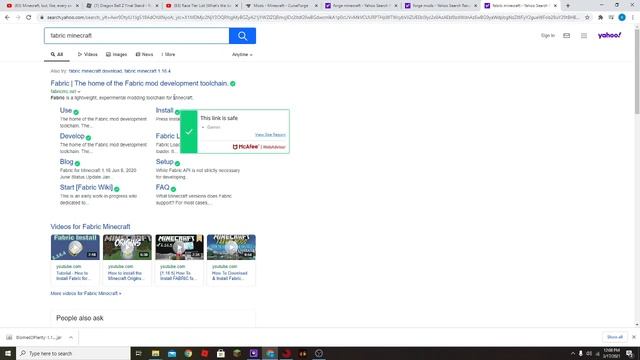The width and height of the screenshot is (640, 360).
Task: Go back with the browser back arrow
Action: click(7, 18)
